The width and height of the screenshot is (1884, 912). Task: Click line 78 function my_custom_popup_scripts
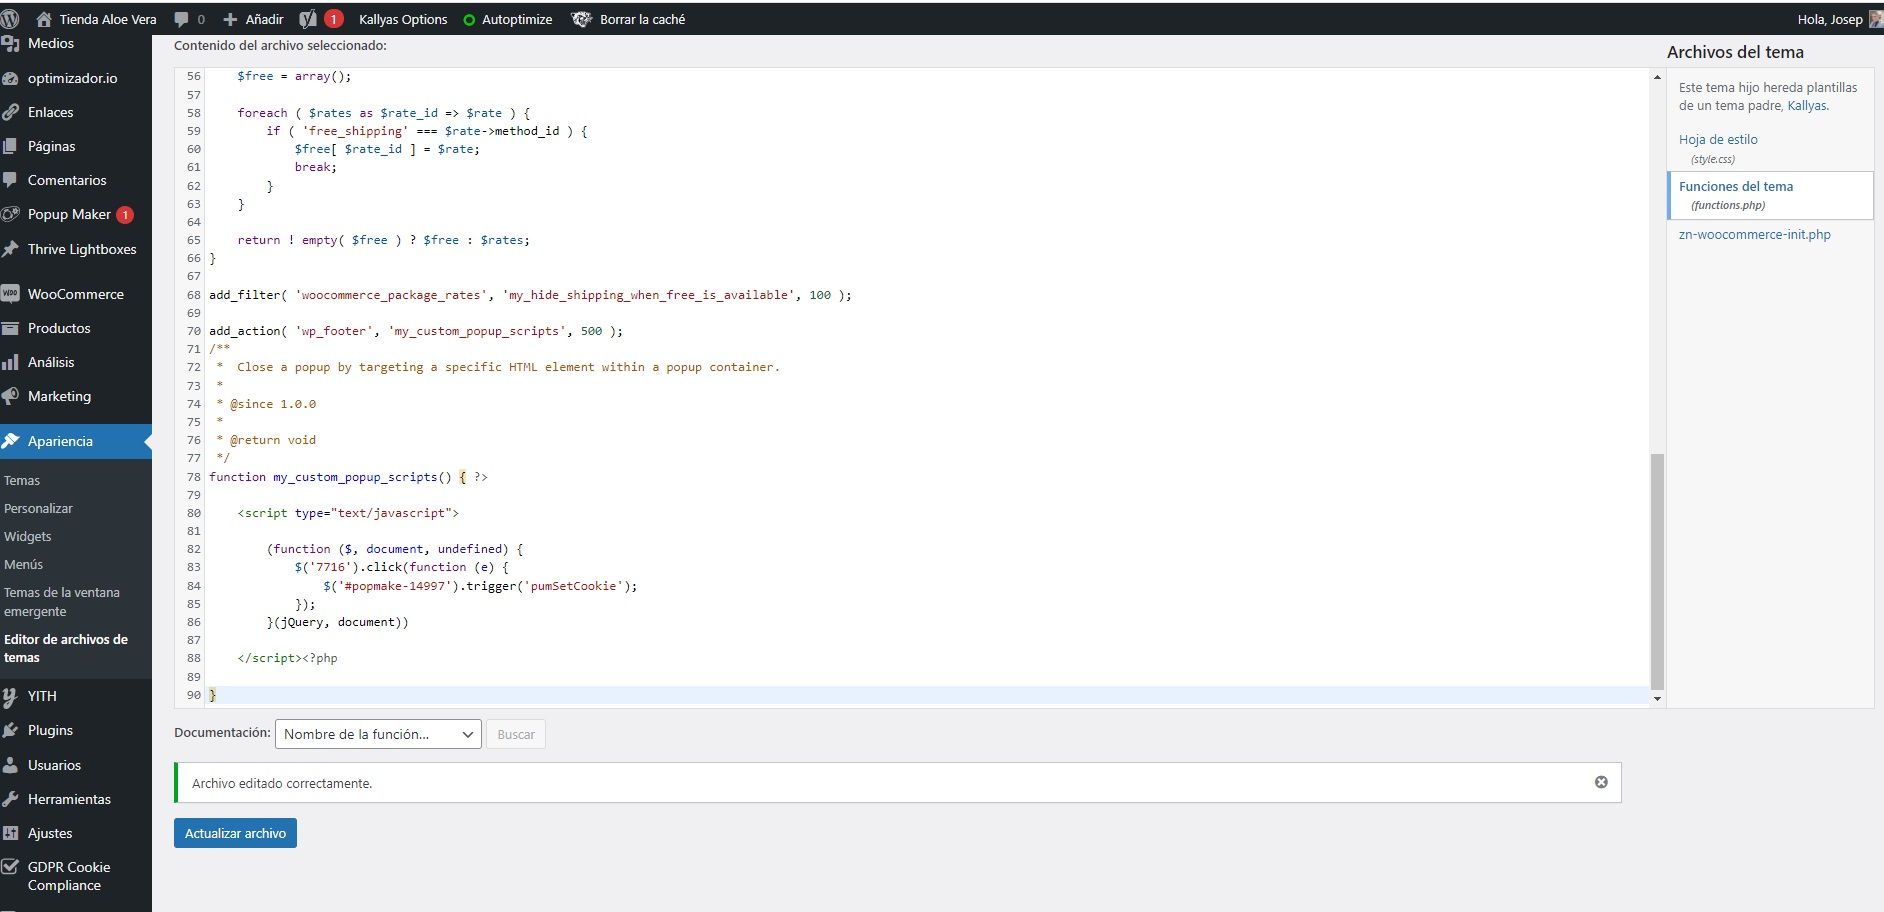point(348,477)
